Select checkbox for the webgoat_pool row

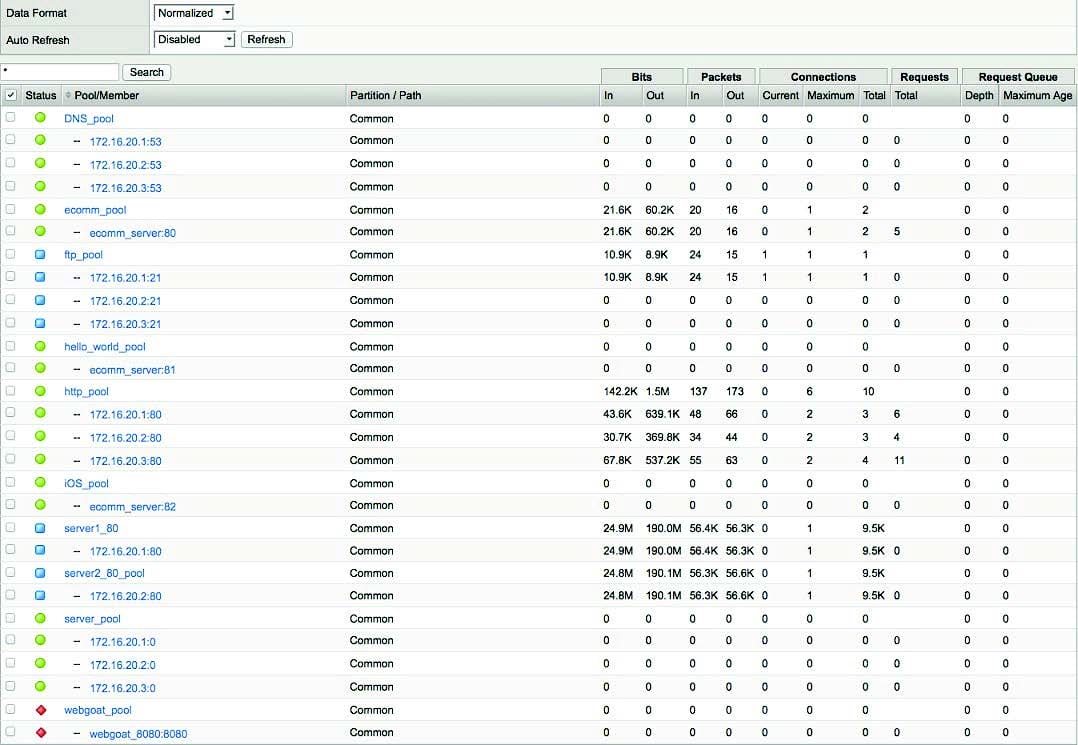click(x=11, y=709)
